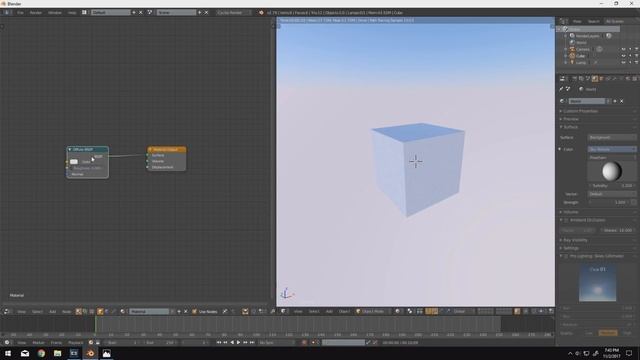Image resolution: width=640 pixels, height=360 pixels.
Task: Add new material with plus in node header
Action: pyautogui.click(x=179, y=311)
